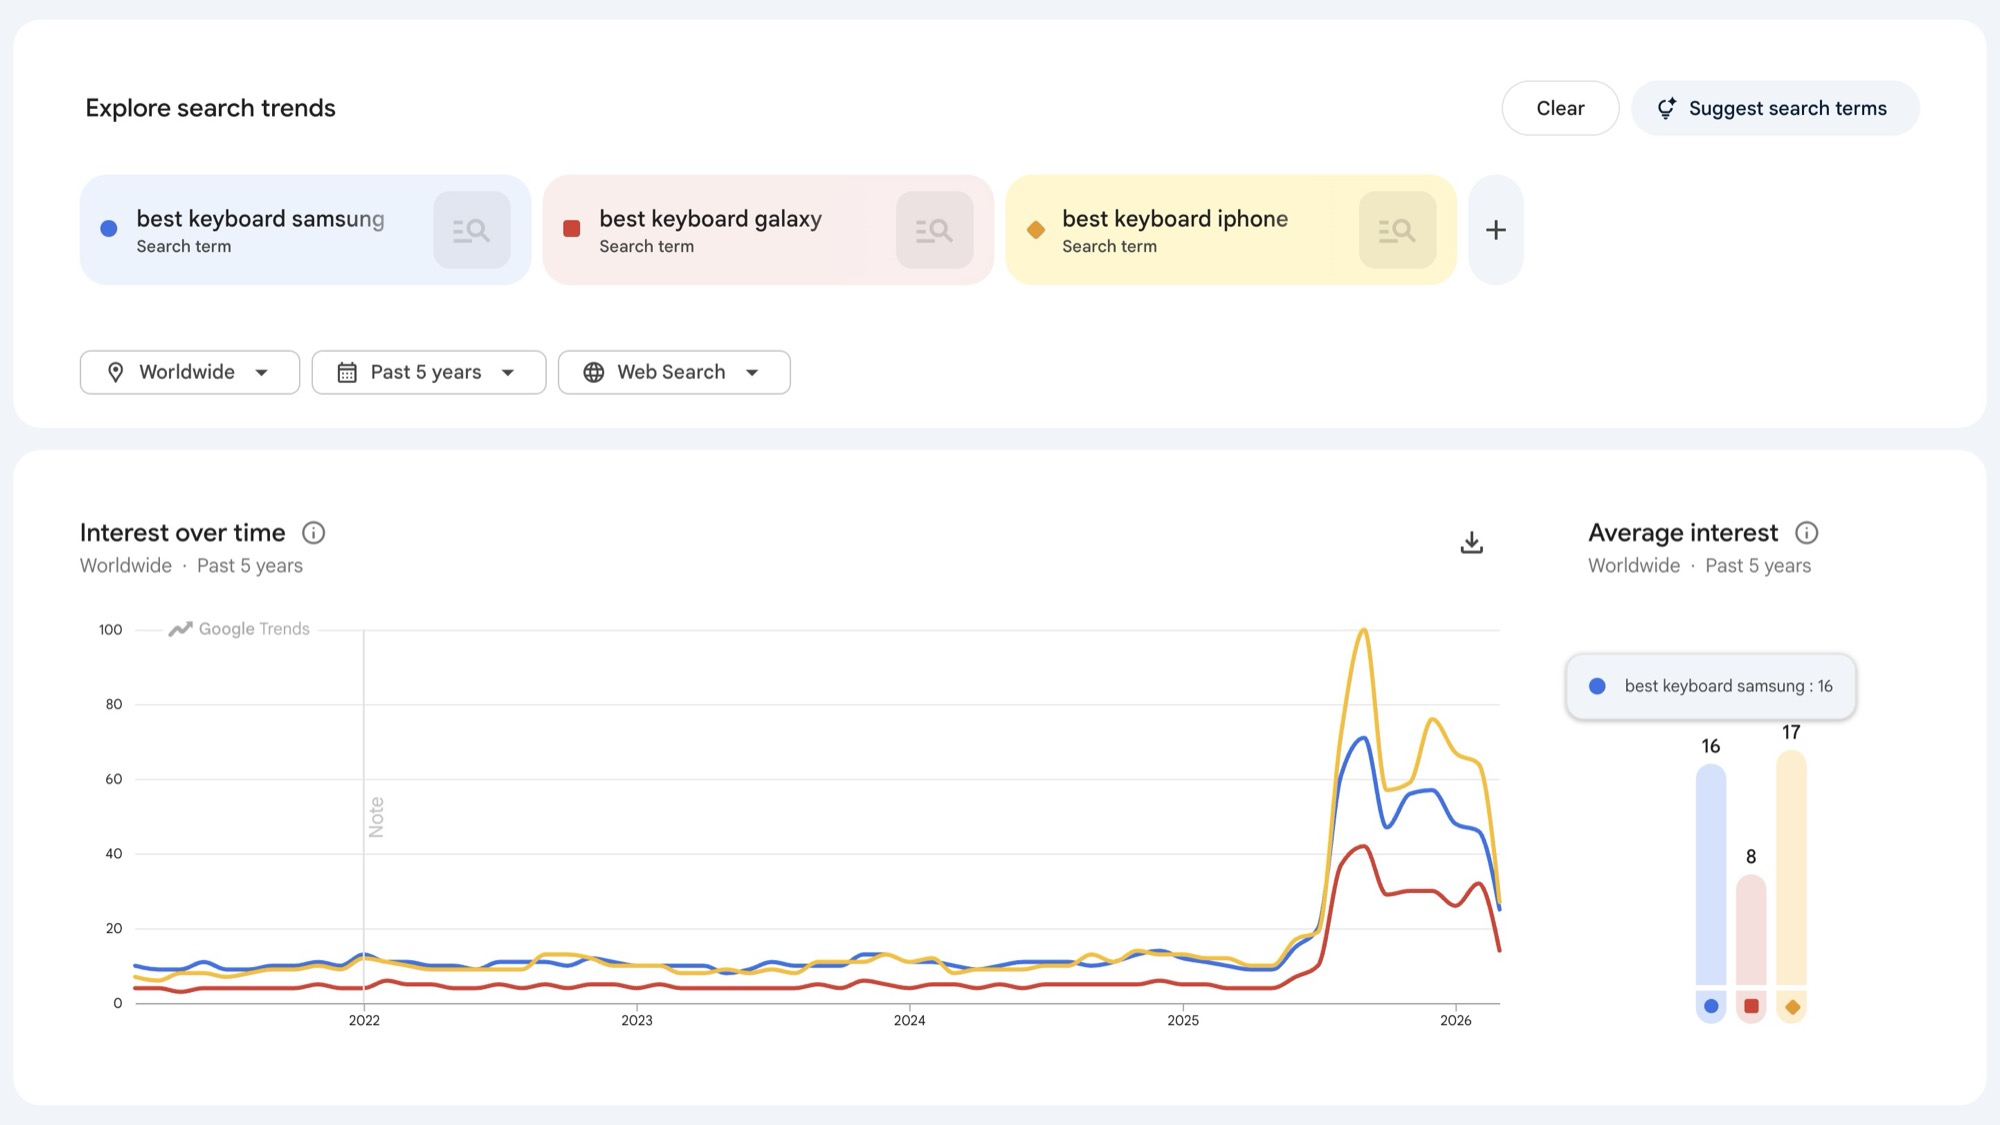Click the explore icon on best keyboard galaxy term
2000x1125 pixels.
(x=934, y=229)
